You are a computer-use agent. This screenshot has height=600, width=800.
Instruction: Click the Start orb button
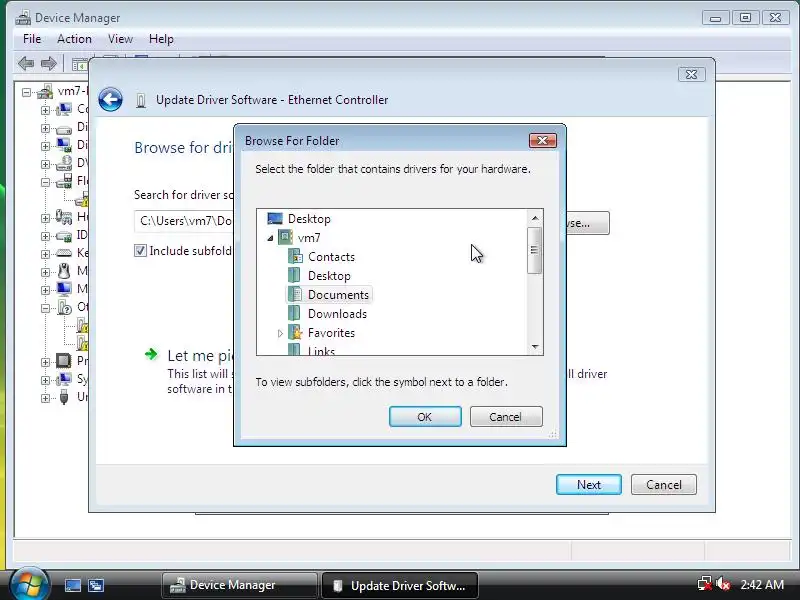pos(29,584)
